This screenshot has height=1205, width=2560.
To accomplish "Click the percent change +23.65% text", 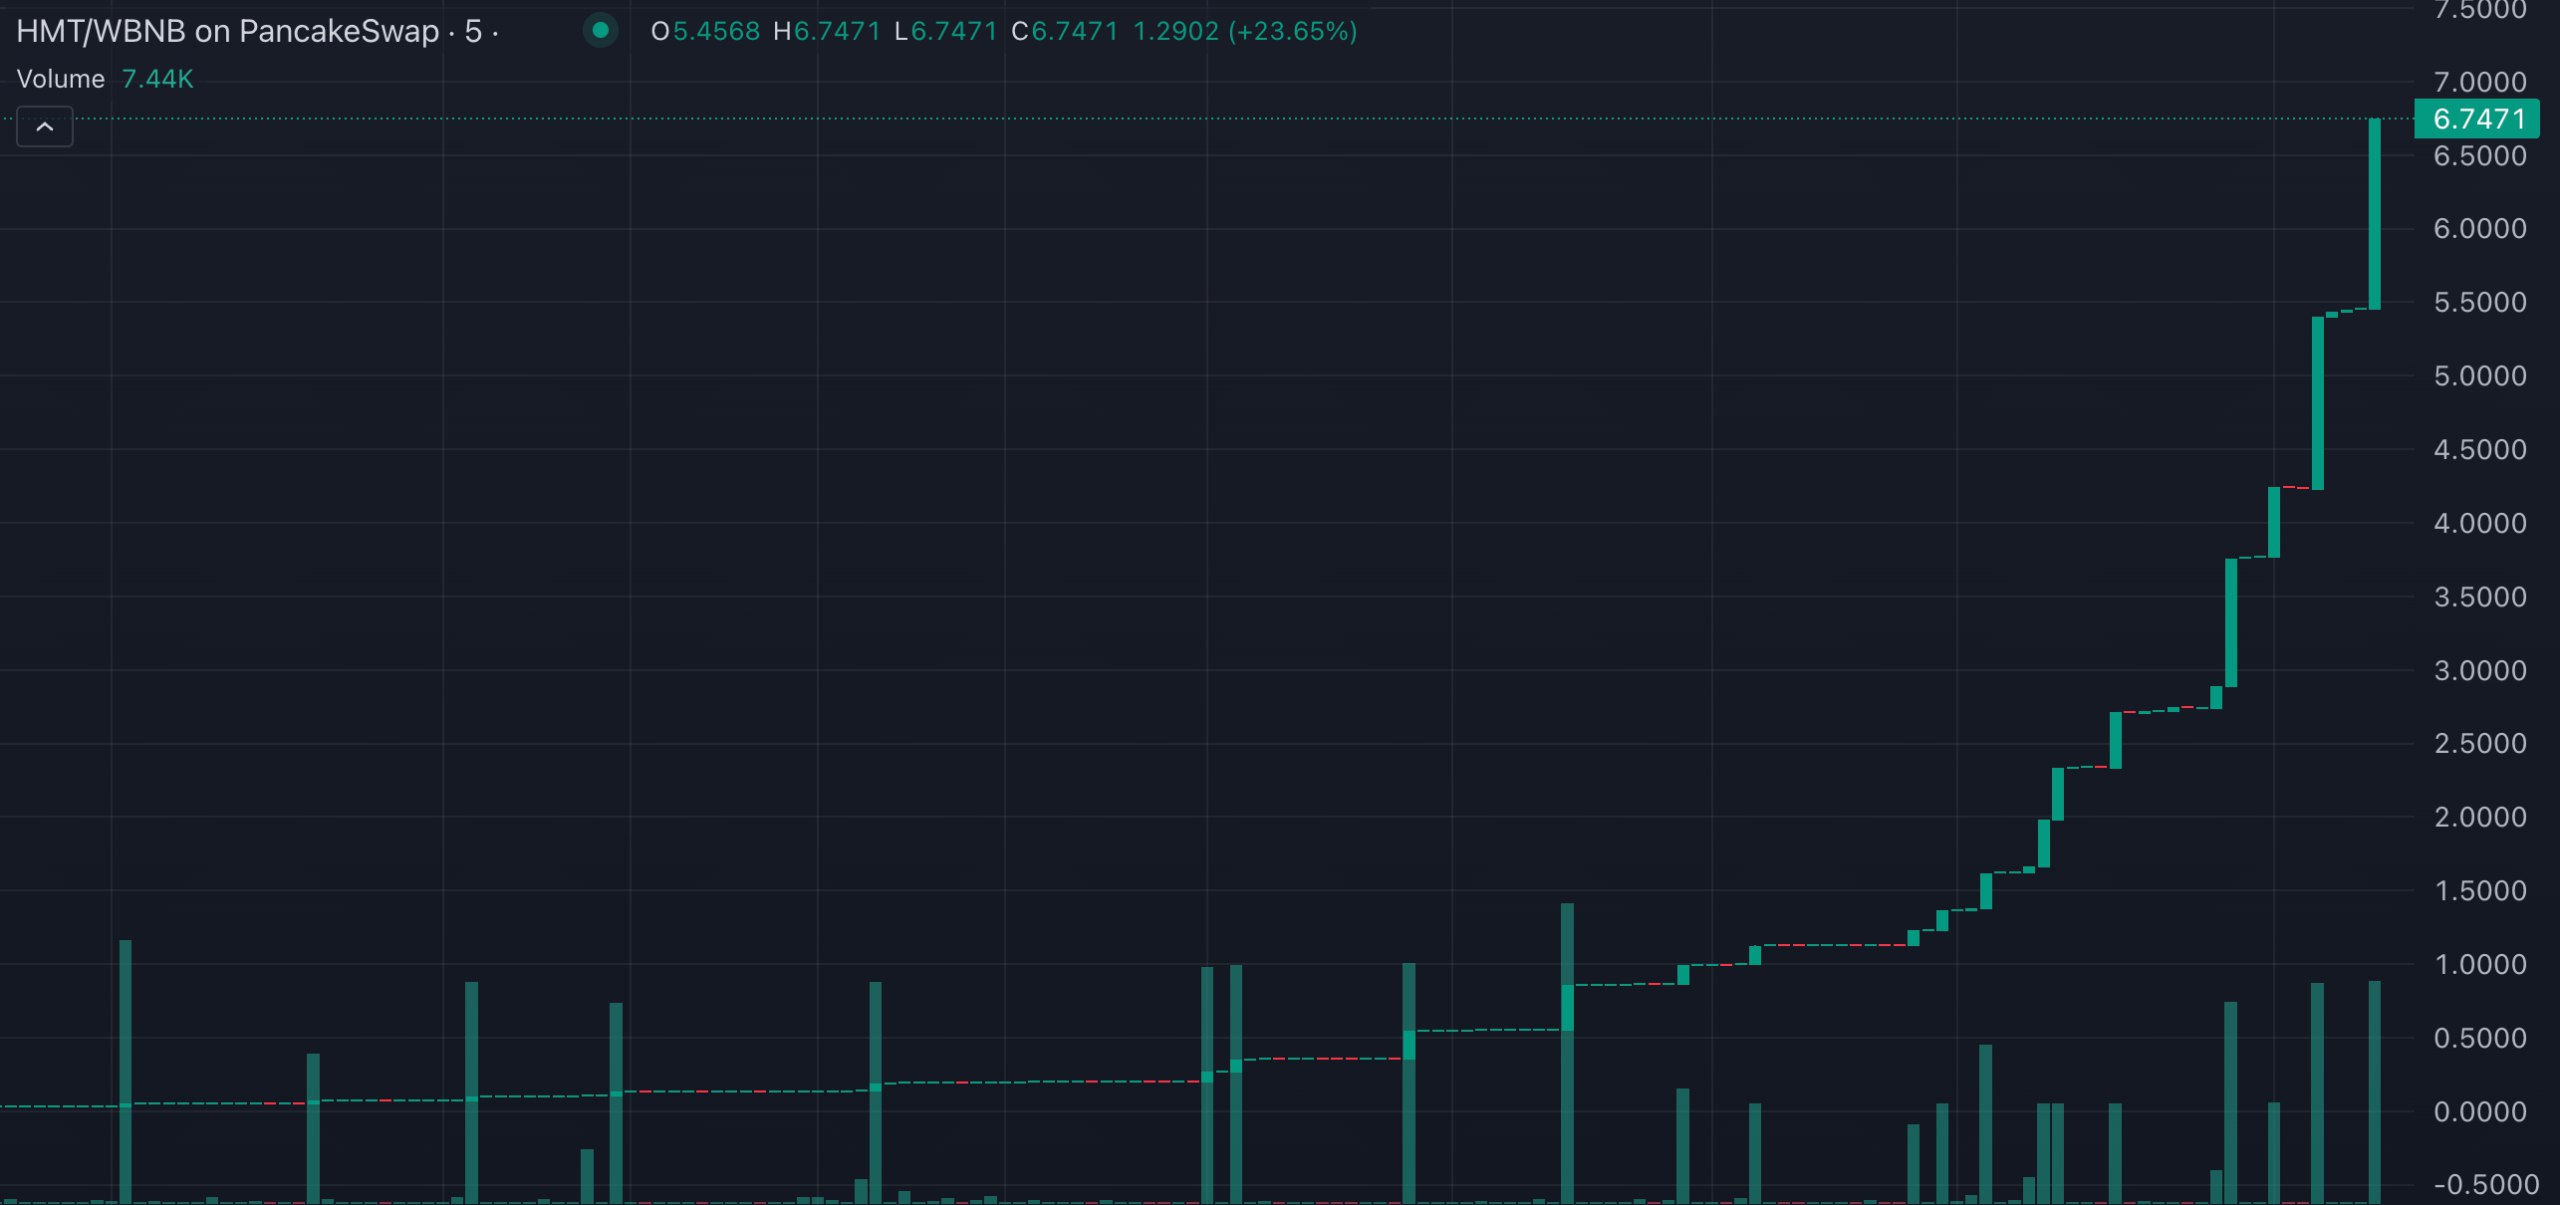I will [x=1293, y=32].
